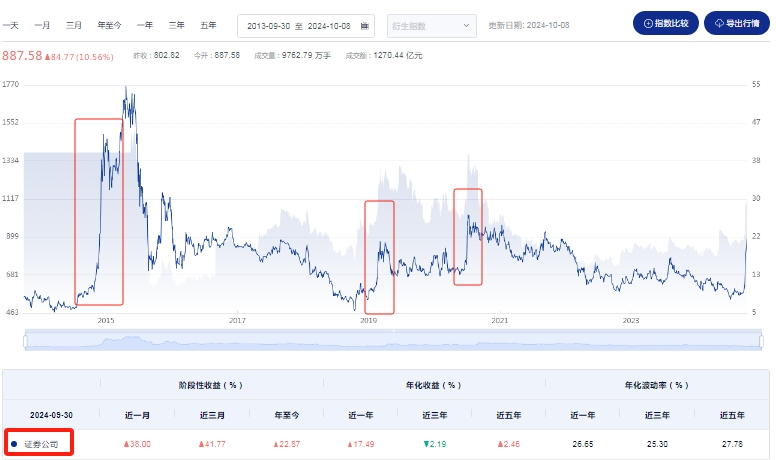Click the mini chart range navigator
776x460 pixels.
[x=393, y=340]
